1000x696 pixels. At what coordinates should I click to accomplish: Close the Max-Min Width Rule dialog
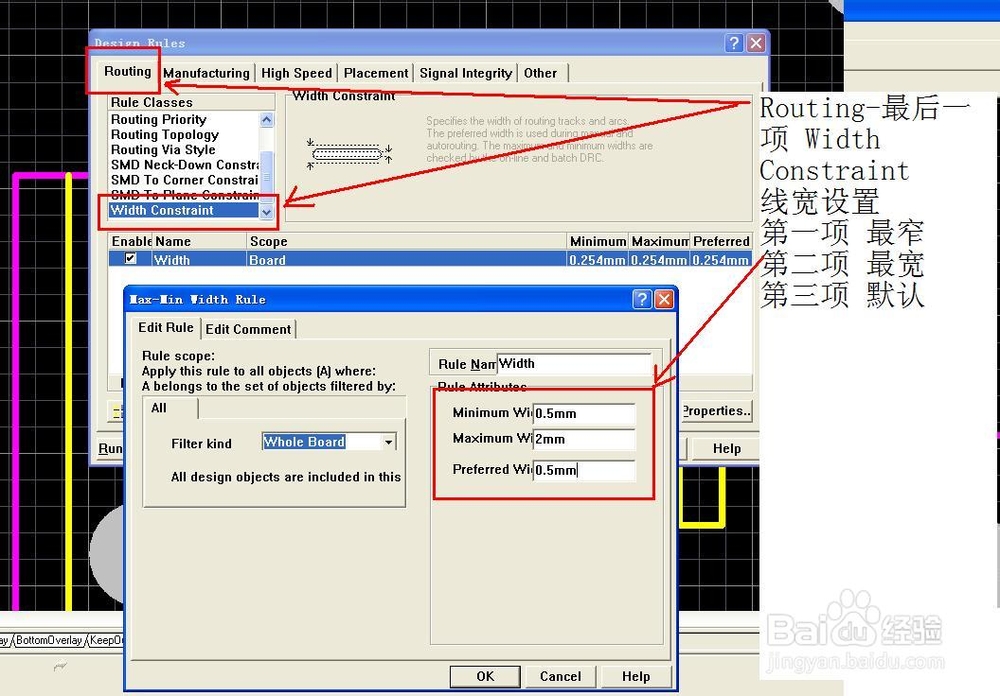pos(664,299)
